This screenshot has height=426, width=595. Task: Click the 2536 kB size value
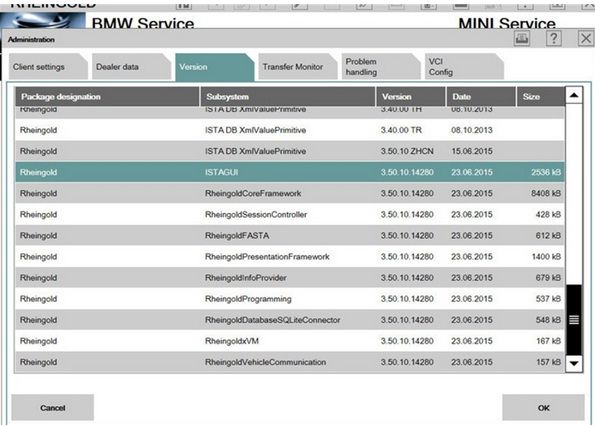[x=546, y=172]
